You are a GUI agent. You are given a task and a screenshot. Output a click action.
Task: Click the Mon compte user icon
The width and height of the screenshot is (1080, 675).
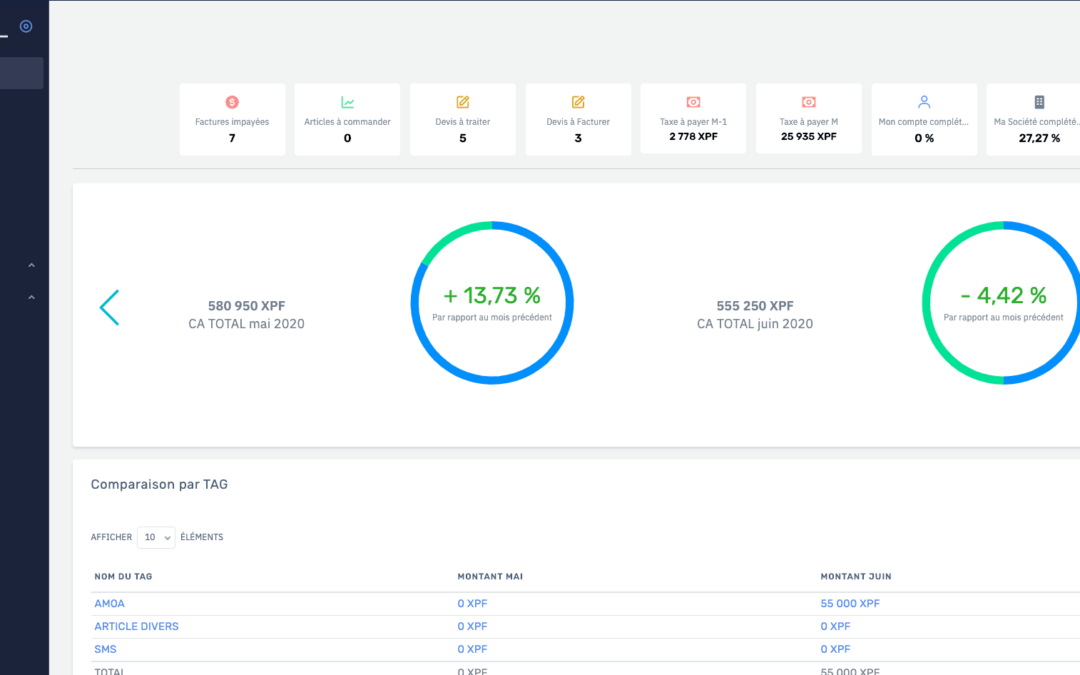(x=924, y=102)
